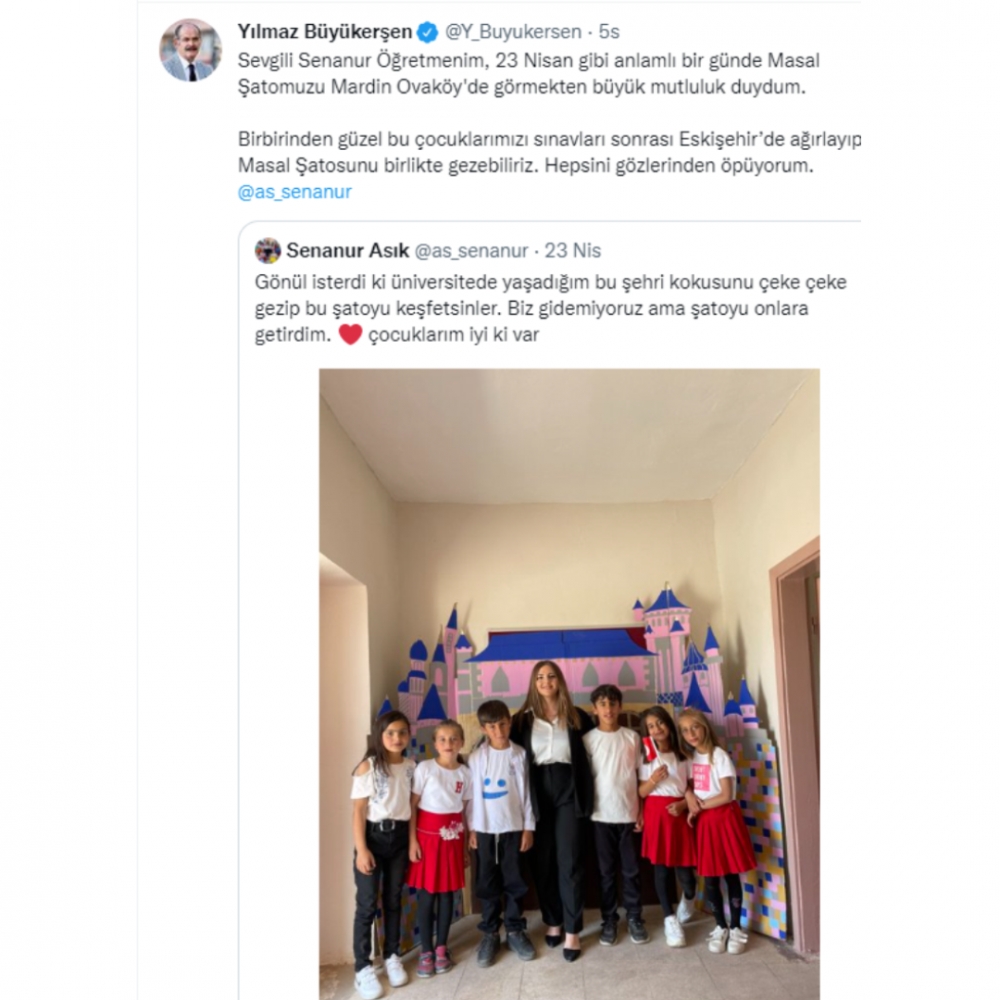
Task: Select paragraph starting Birbirinden güzel
Action: (x=549, y=152)
